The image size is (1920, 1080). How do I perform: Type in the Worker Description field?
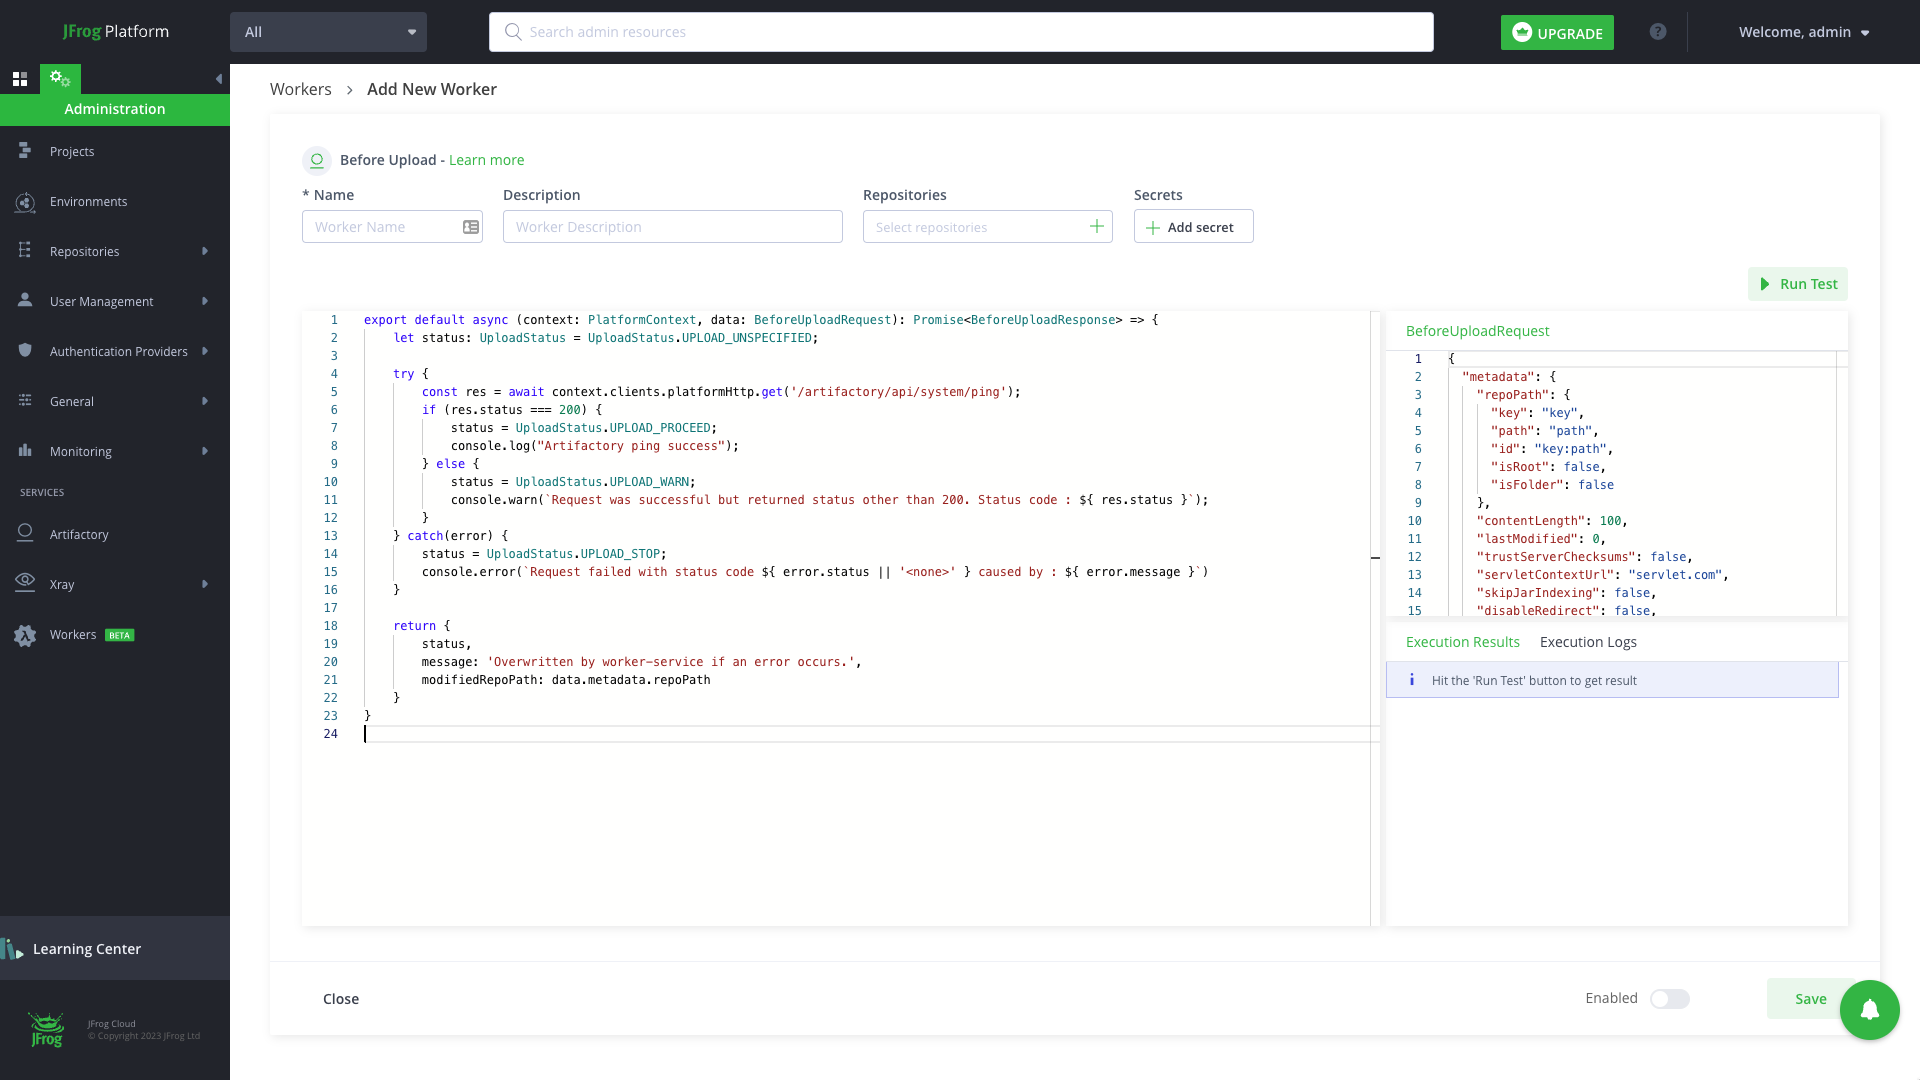pos(672,226)
